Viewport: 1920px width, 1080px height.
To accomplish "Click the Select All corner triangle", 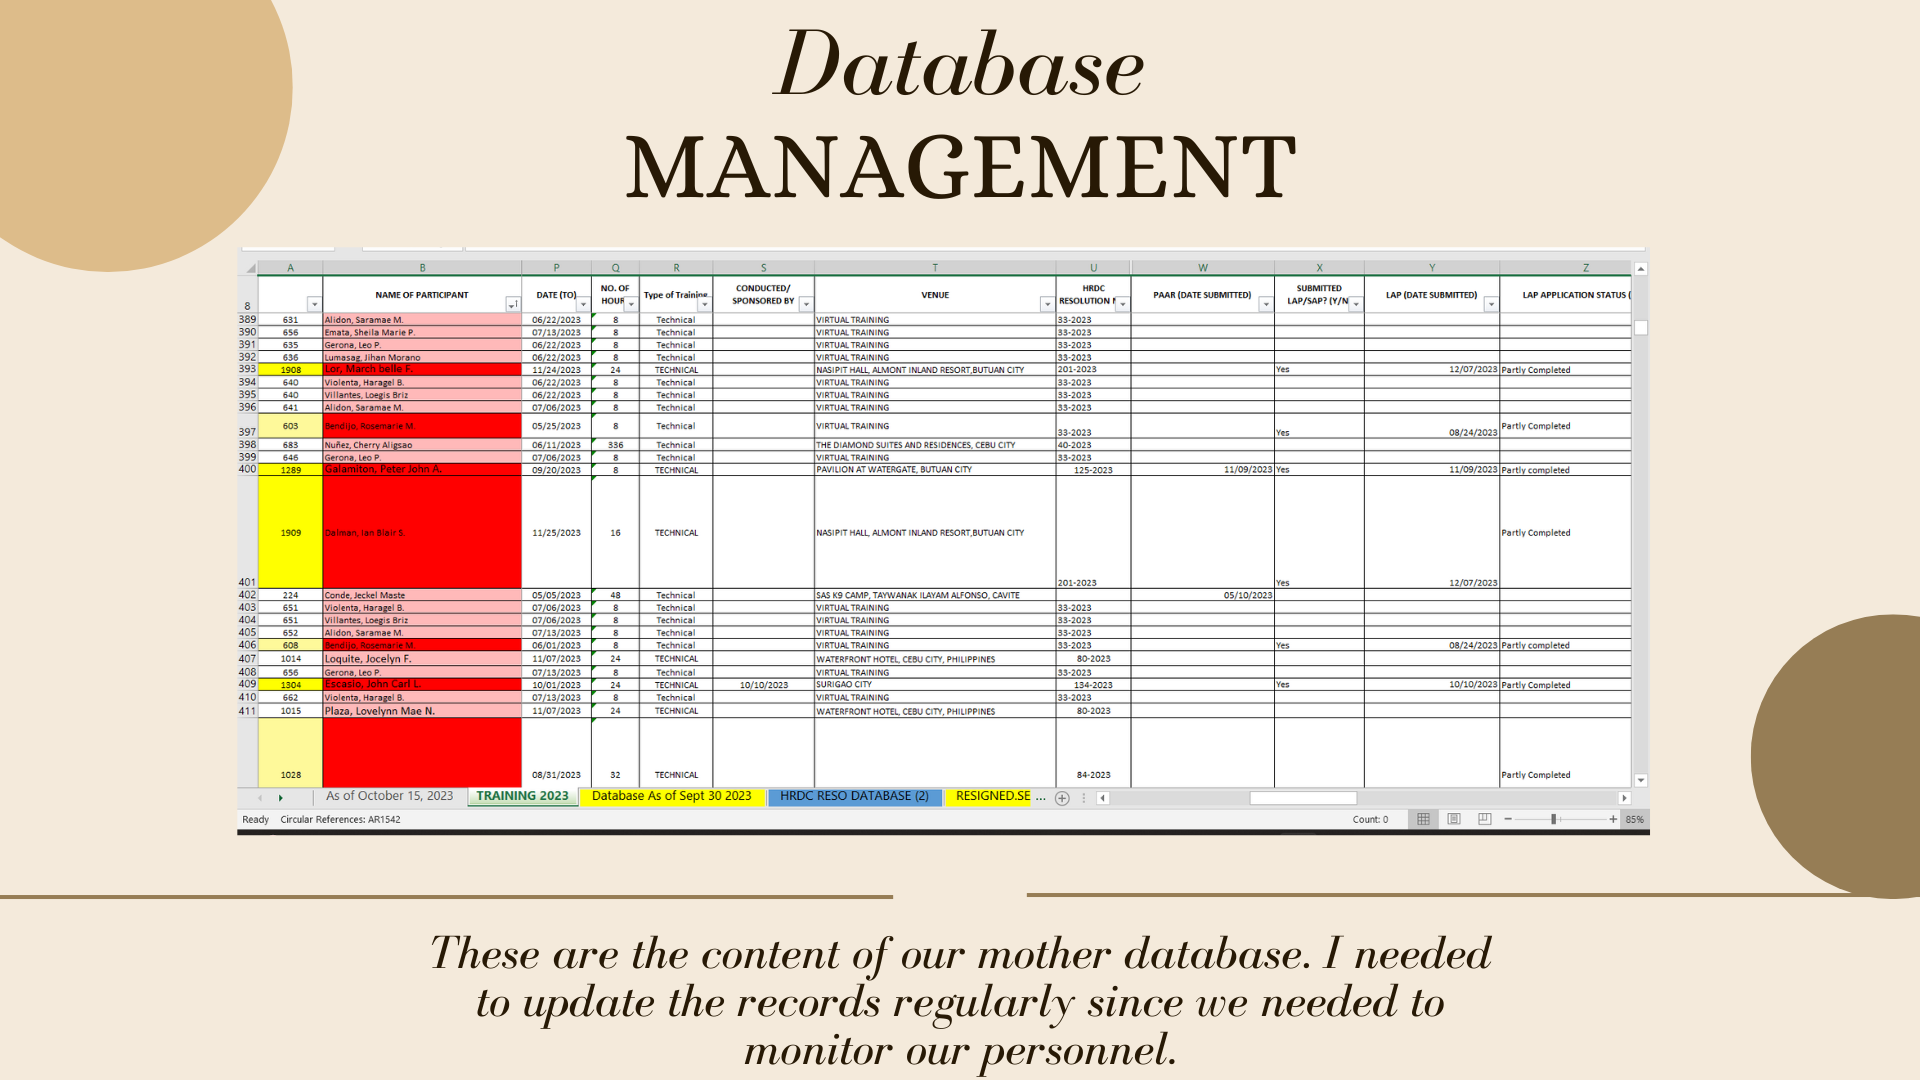I will tap(250, 268).
